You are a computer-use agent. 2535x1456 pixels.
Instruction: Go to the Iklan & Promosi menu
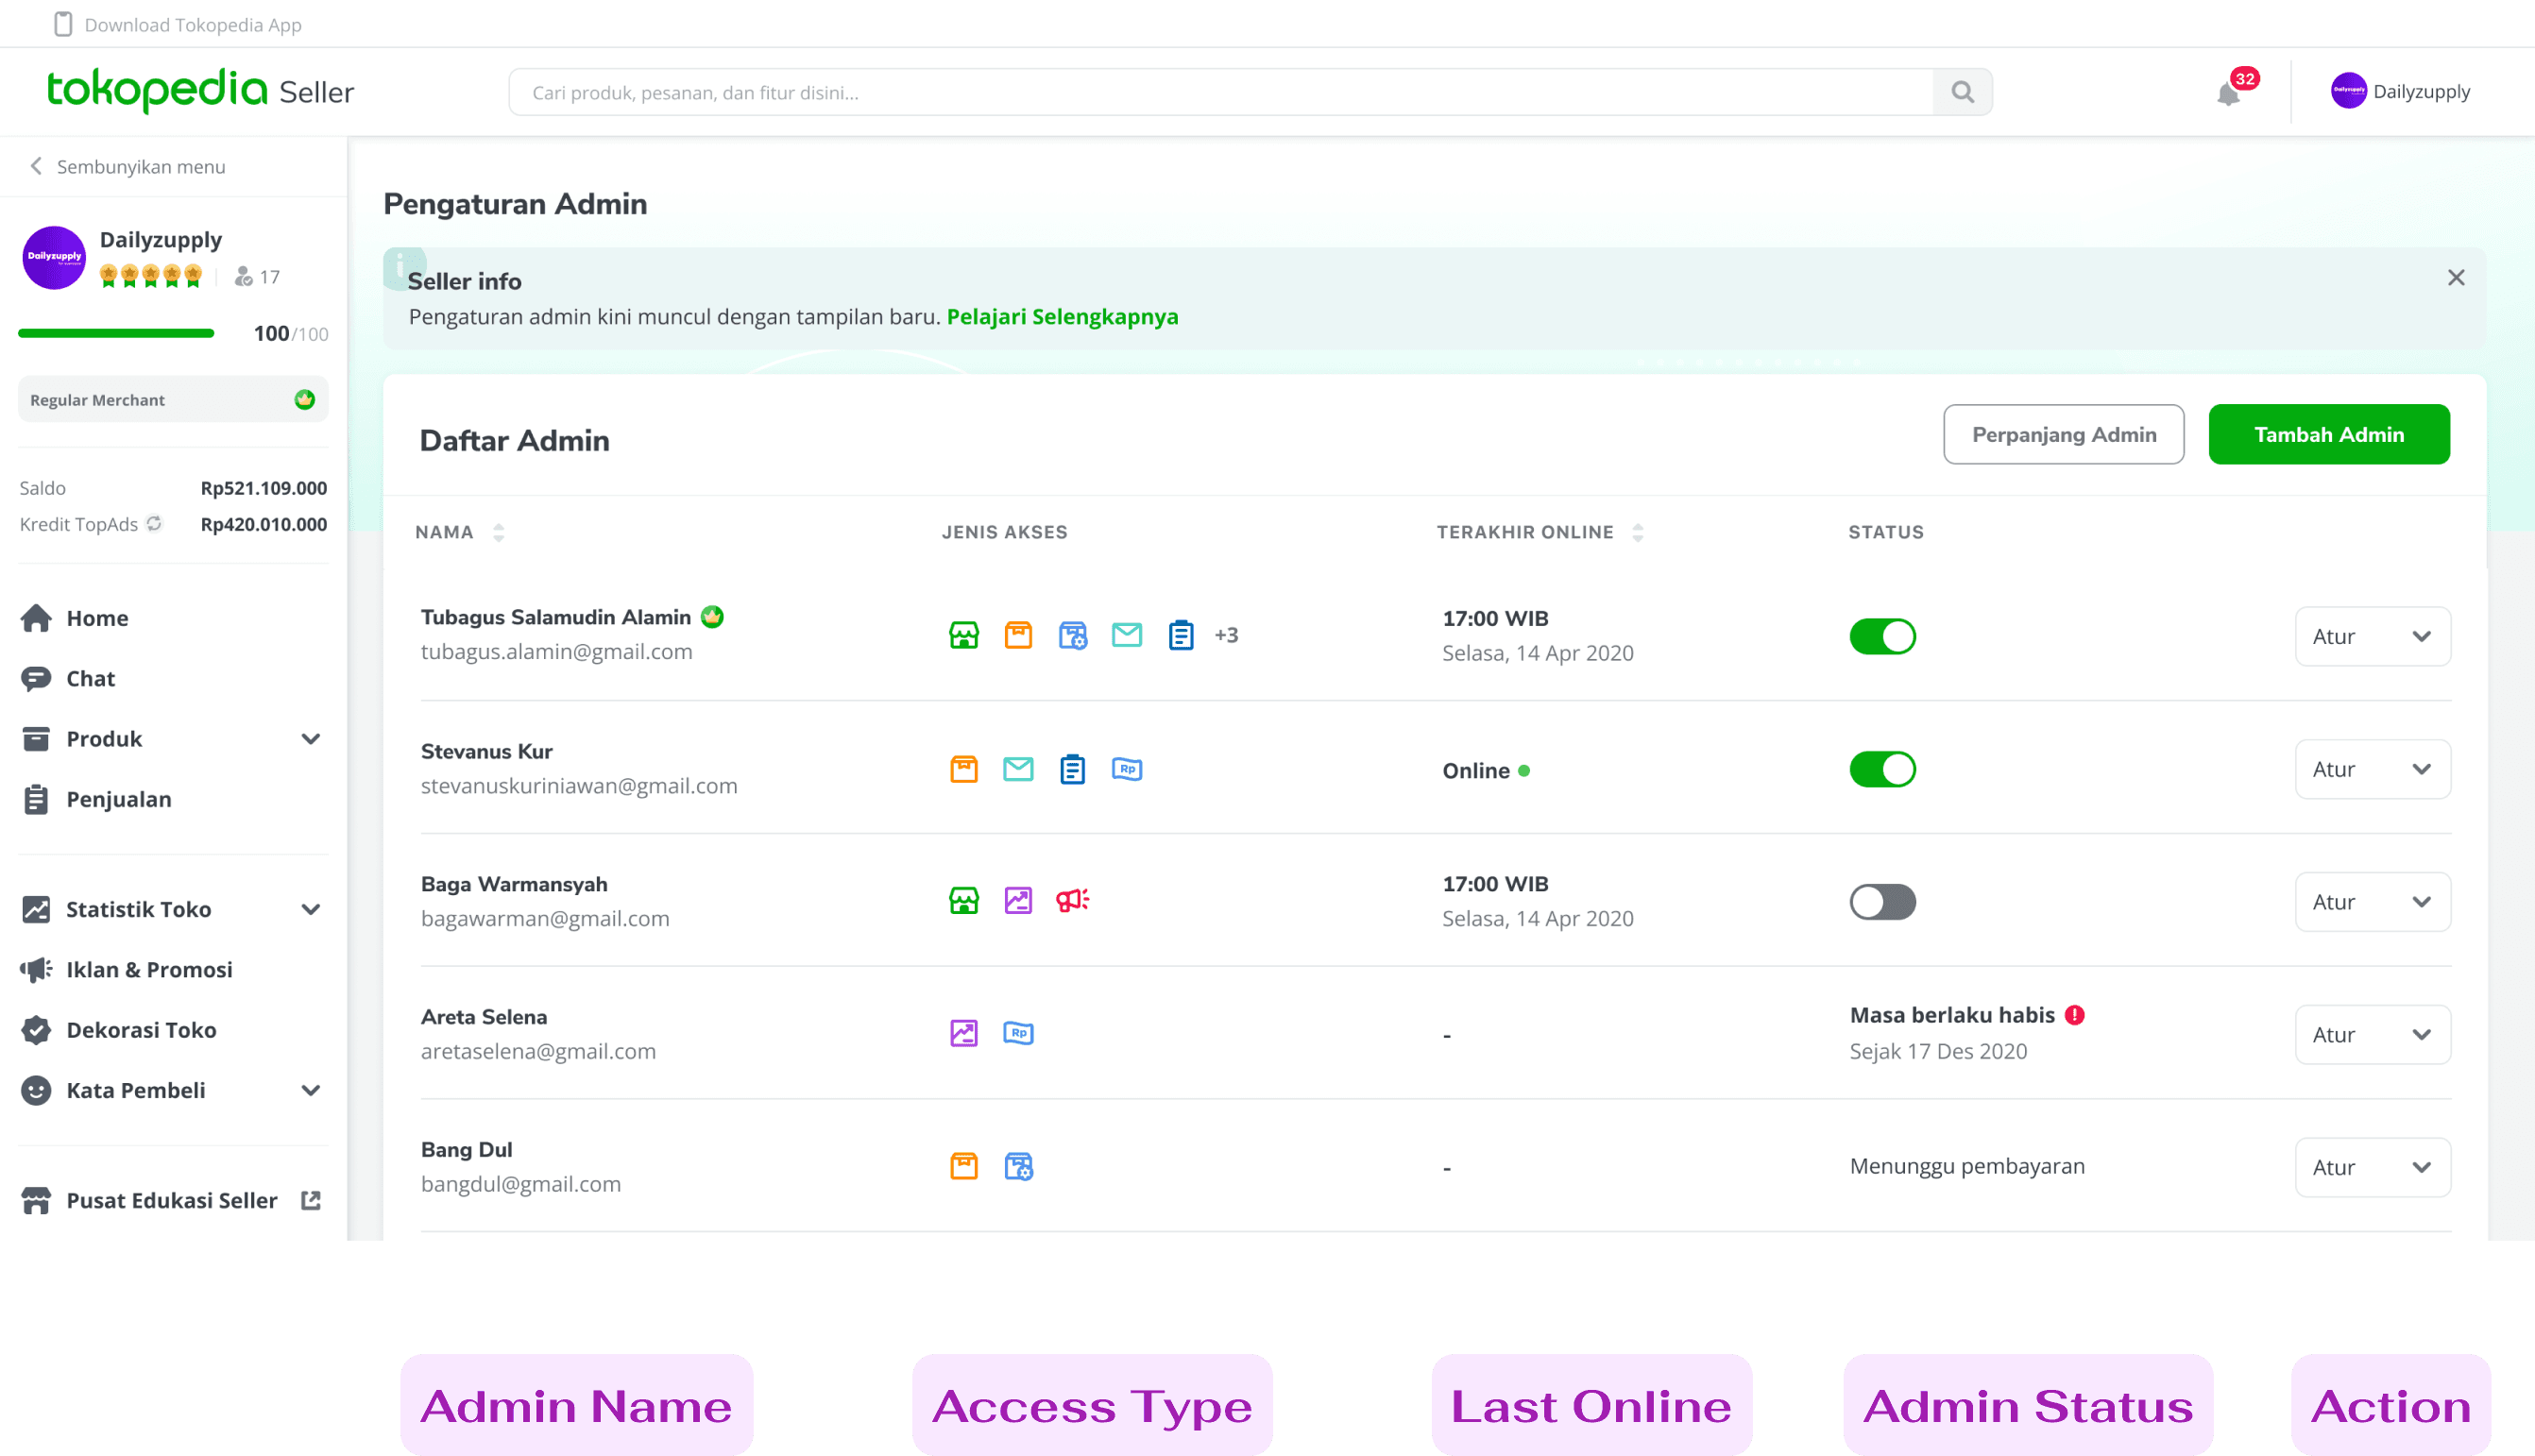(x=149, y=969)
